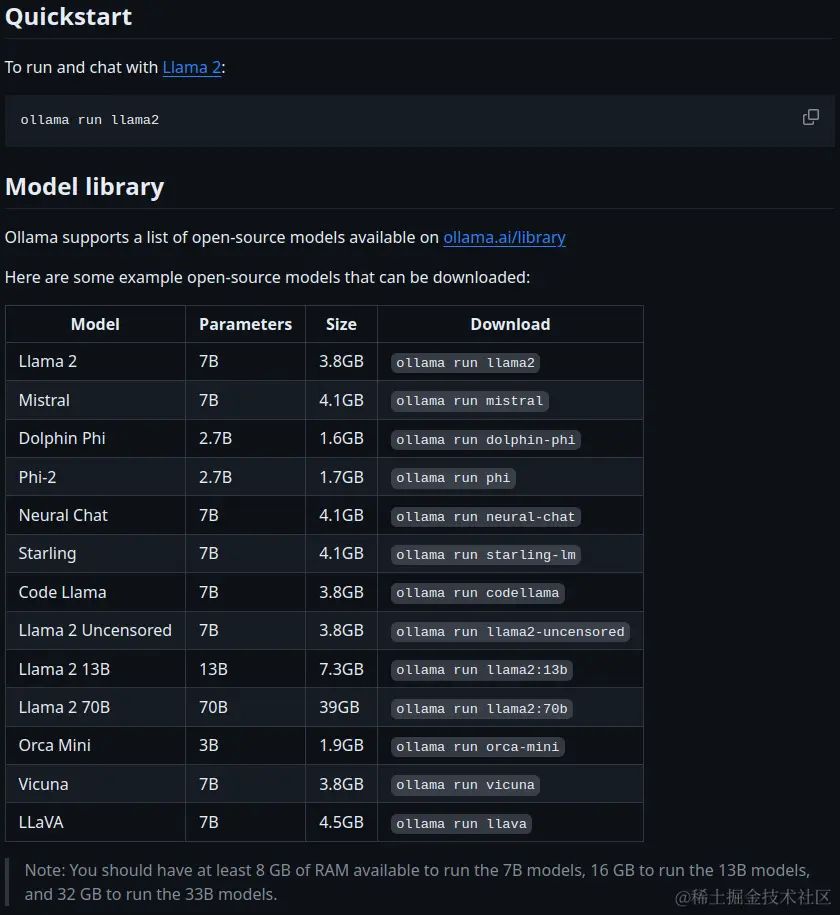Click the Size column header

341,324
